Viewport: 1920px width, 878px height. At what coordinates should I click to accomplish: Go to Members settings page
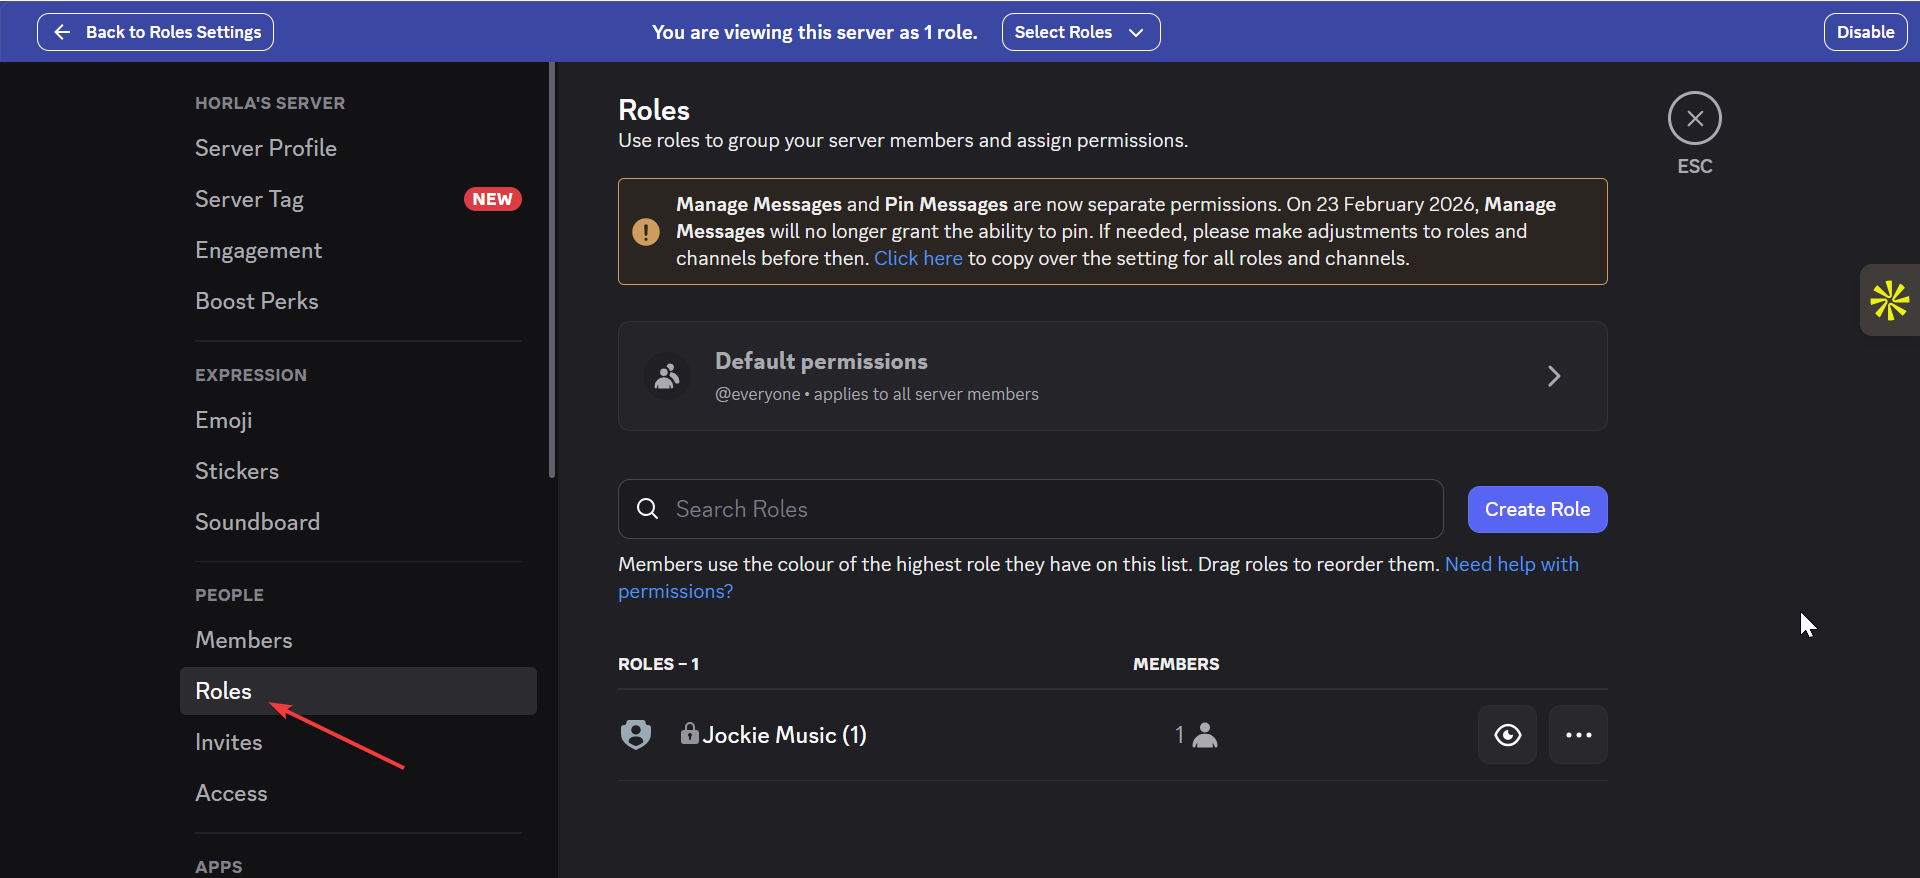(244, 640)
